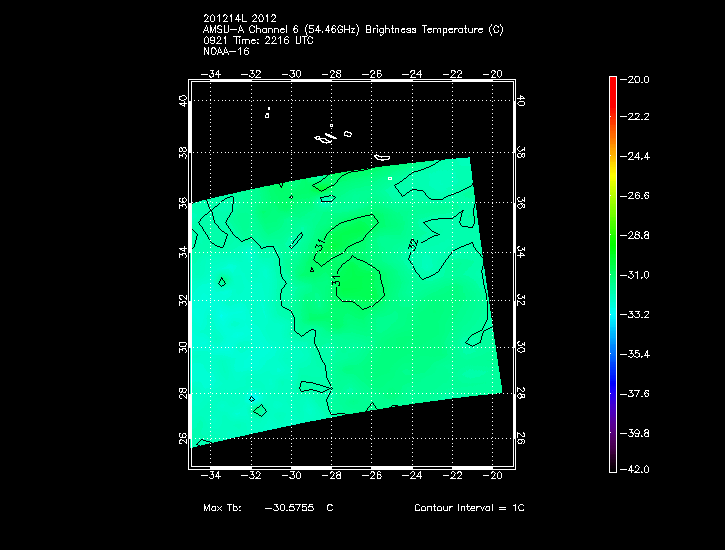This screenshot has height=550, width=725.
Task: Click the green -28.8 region of color bar
Action: point(612,236)
